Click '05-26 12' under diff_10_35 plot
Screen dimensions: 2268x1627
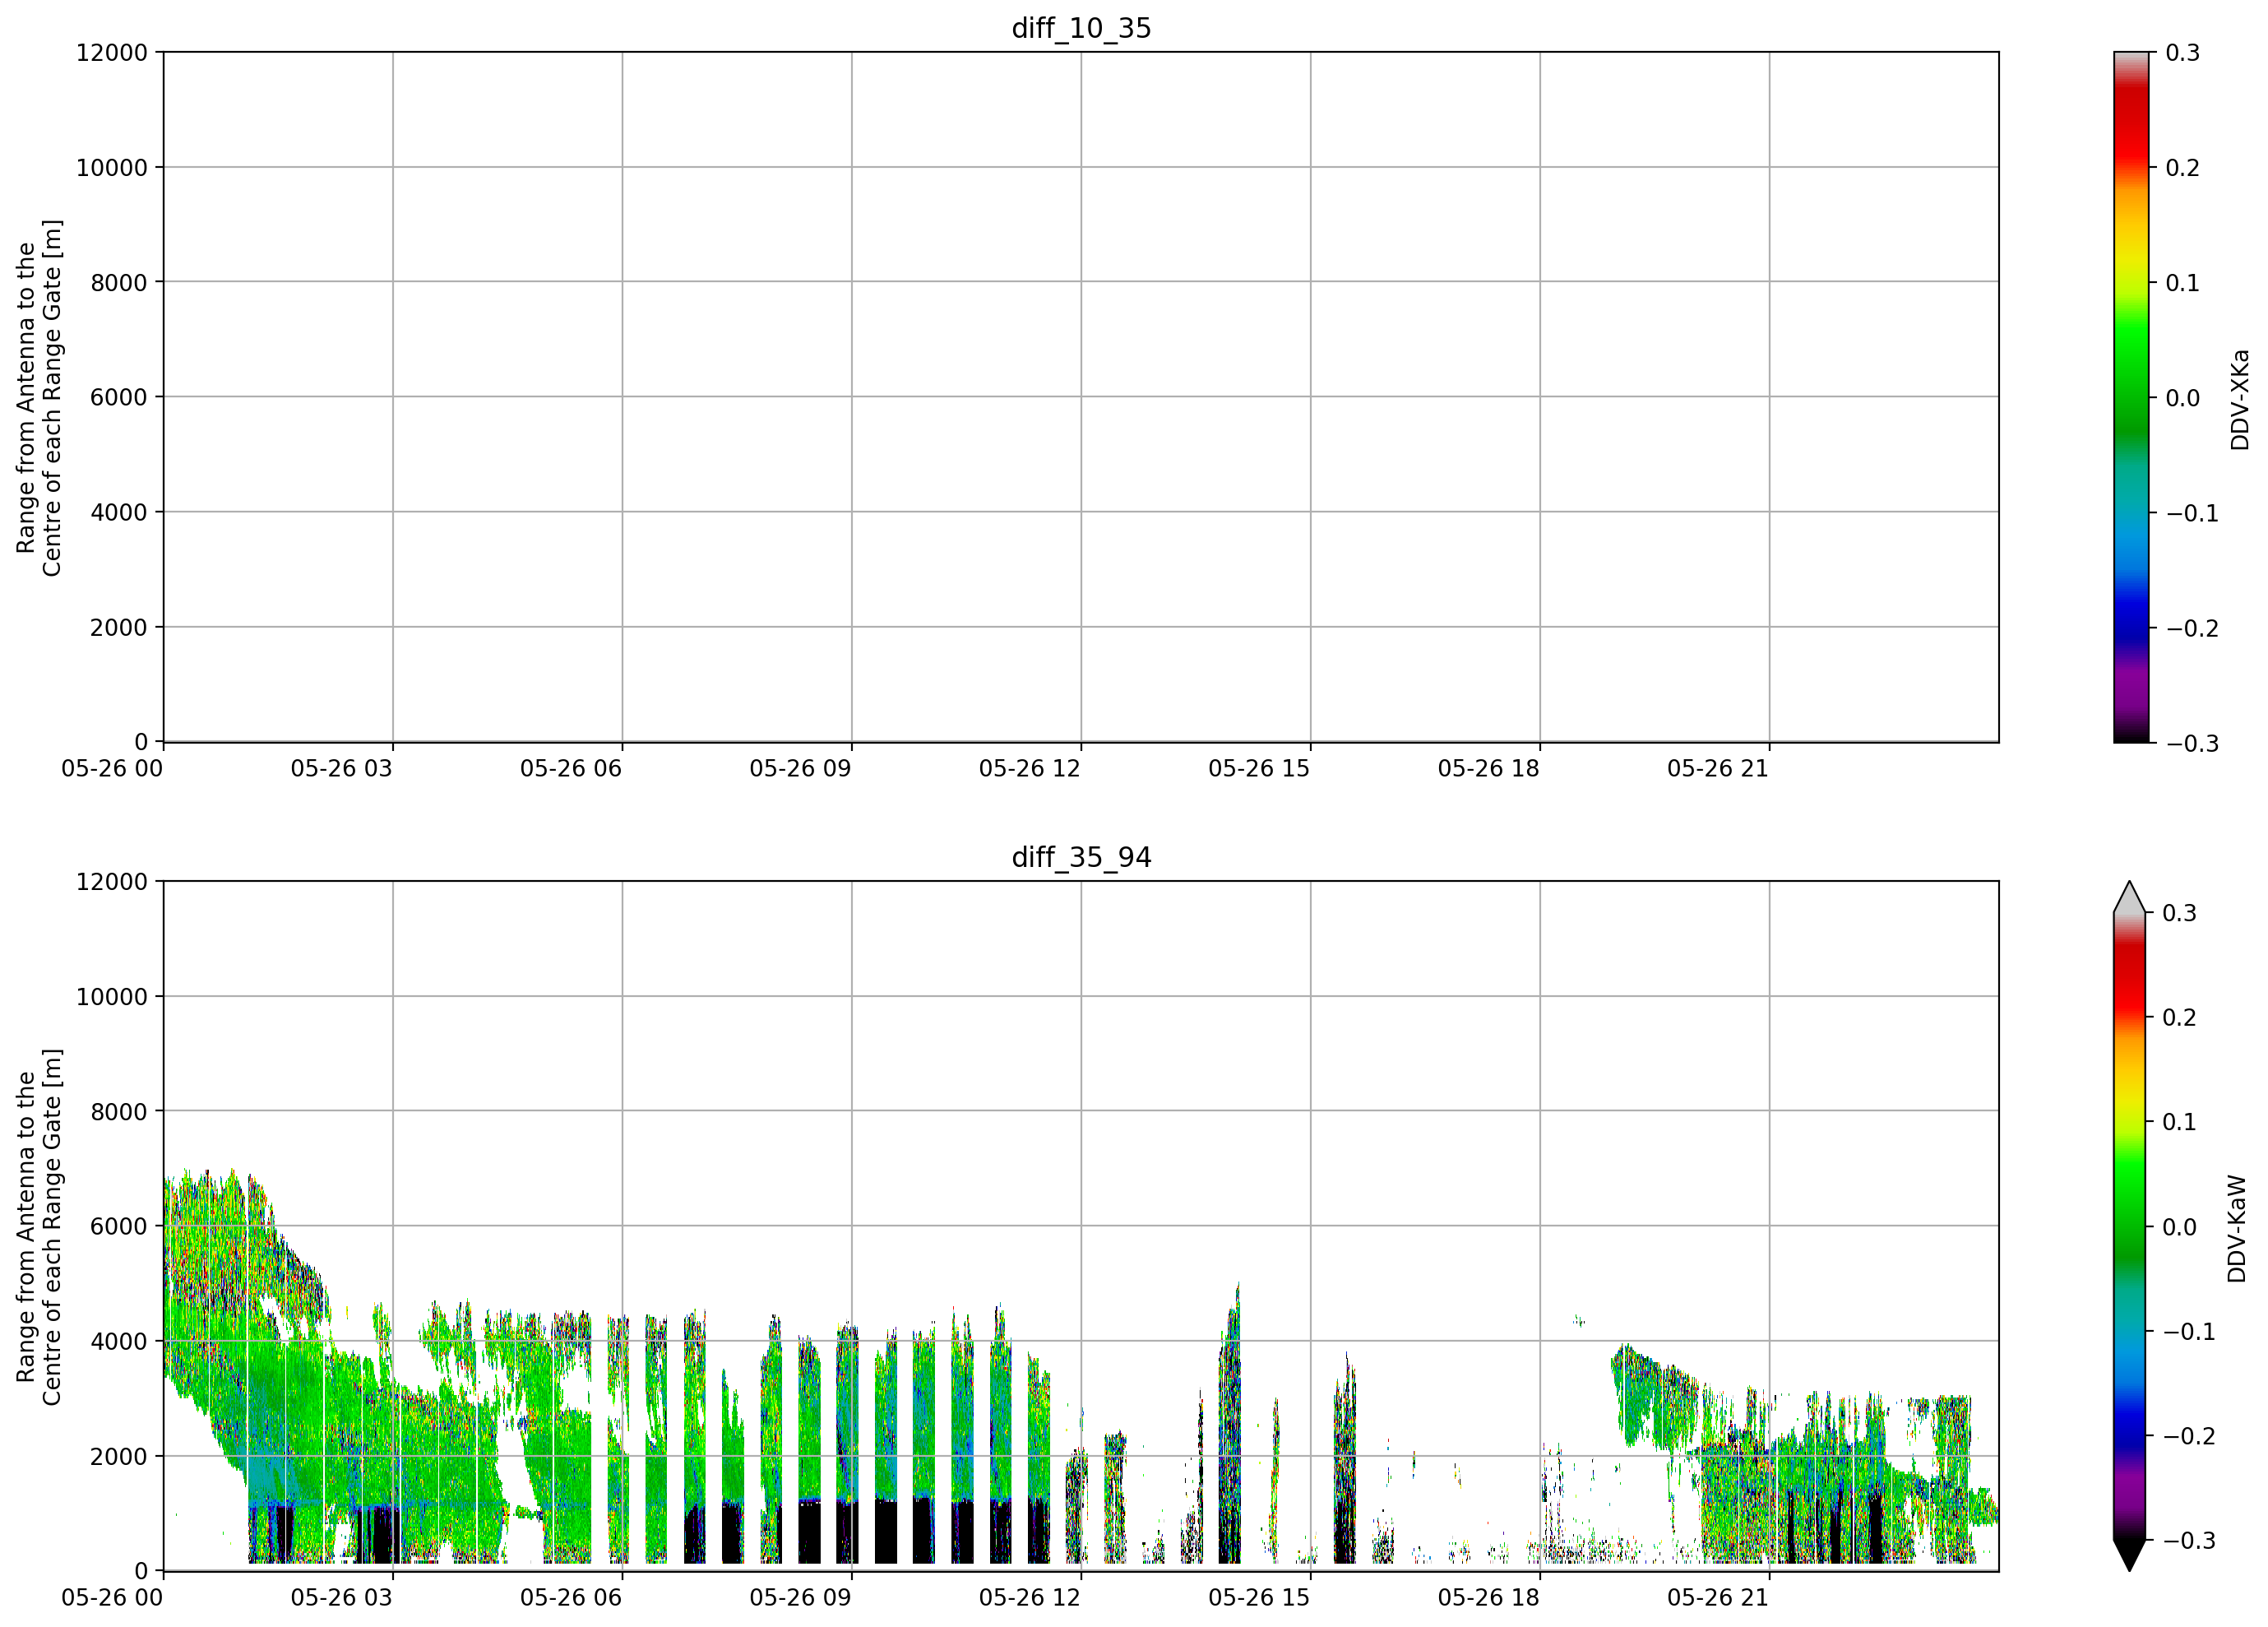(1030, 768)
